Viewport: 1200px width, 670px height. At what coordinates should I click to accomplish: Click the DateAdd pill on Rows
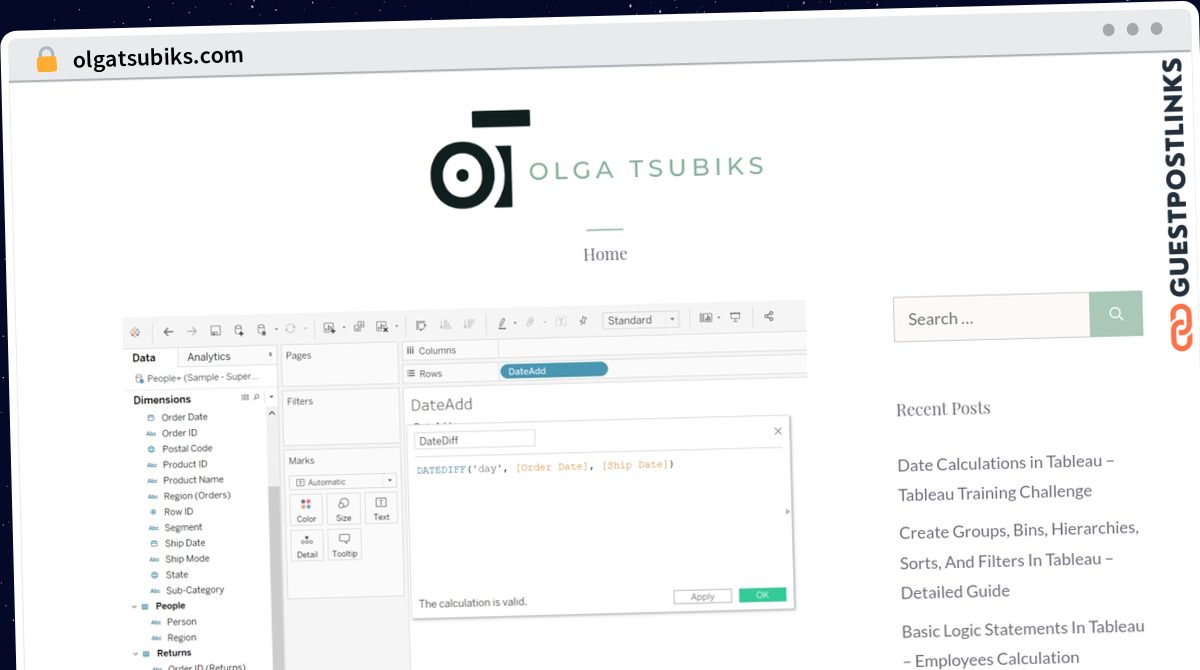tap(554, 370)
